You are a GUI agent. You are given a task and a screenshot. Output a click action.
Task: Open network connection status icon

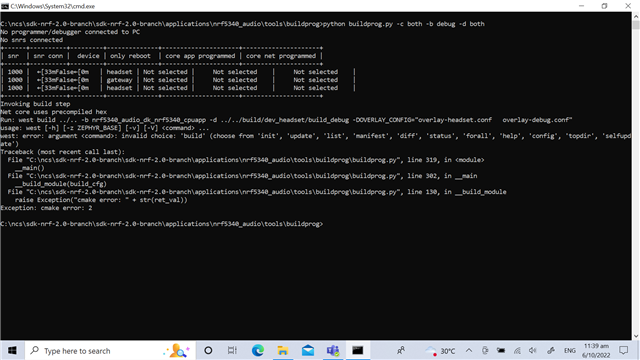click(517, 351)
